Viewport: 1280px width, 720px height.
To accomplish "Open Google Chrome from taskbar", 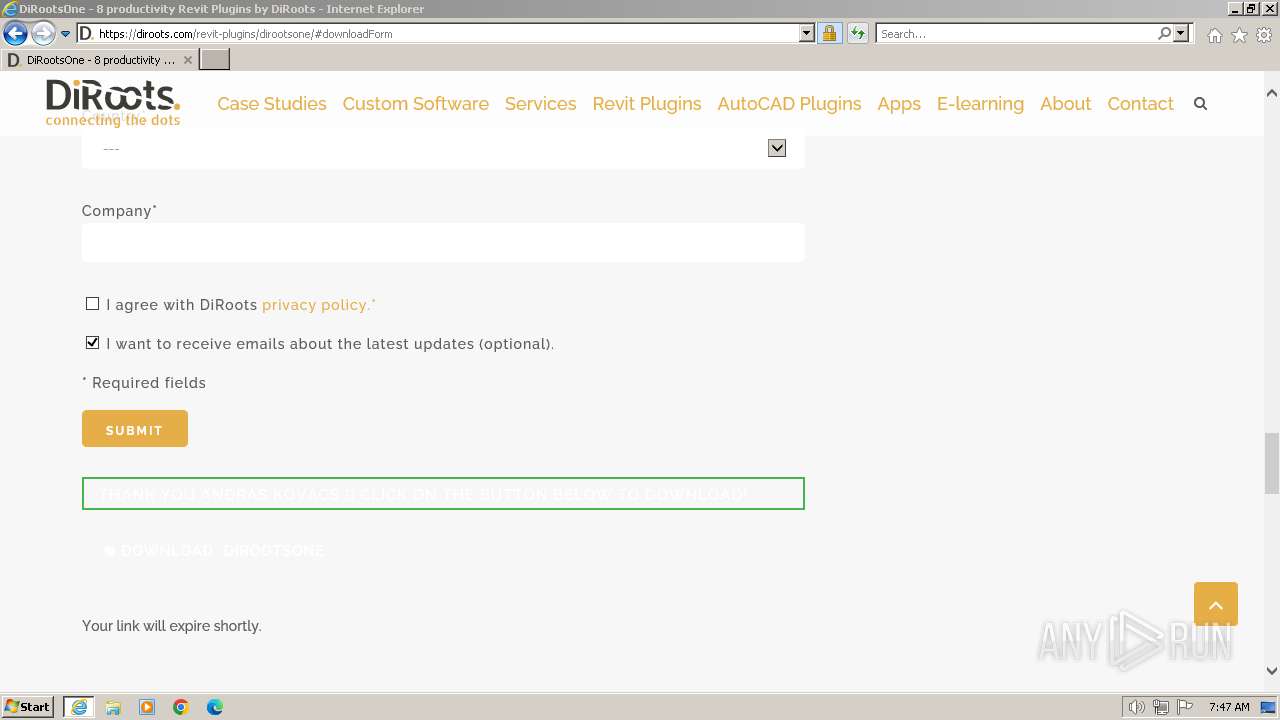I will pyautogui.click(x=181, y=707).
